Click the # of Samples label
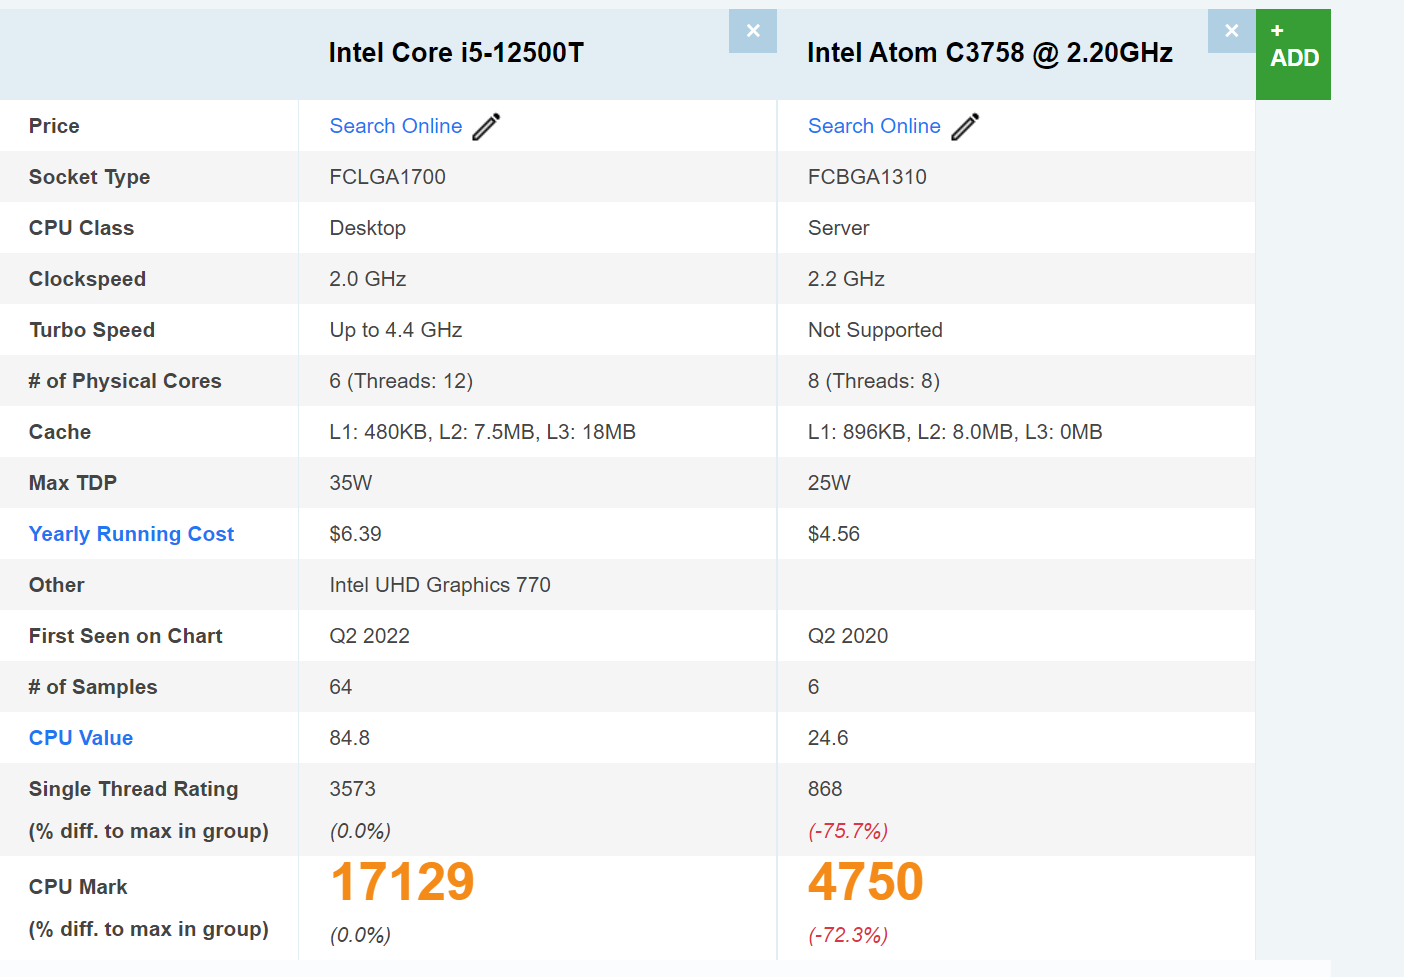 93,687
